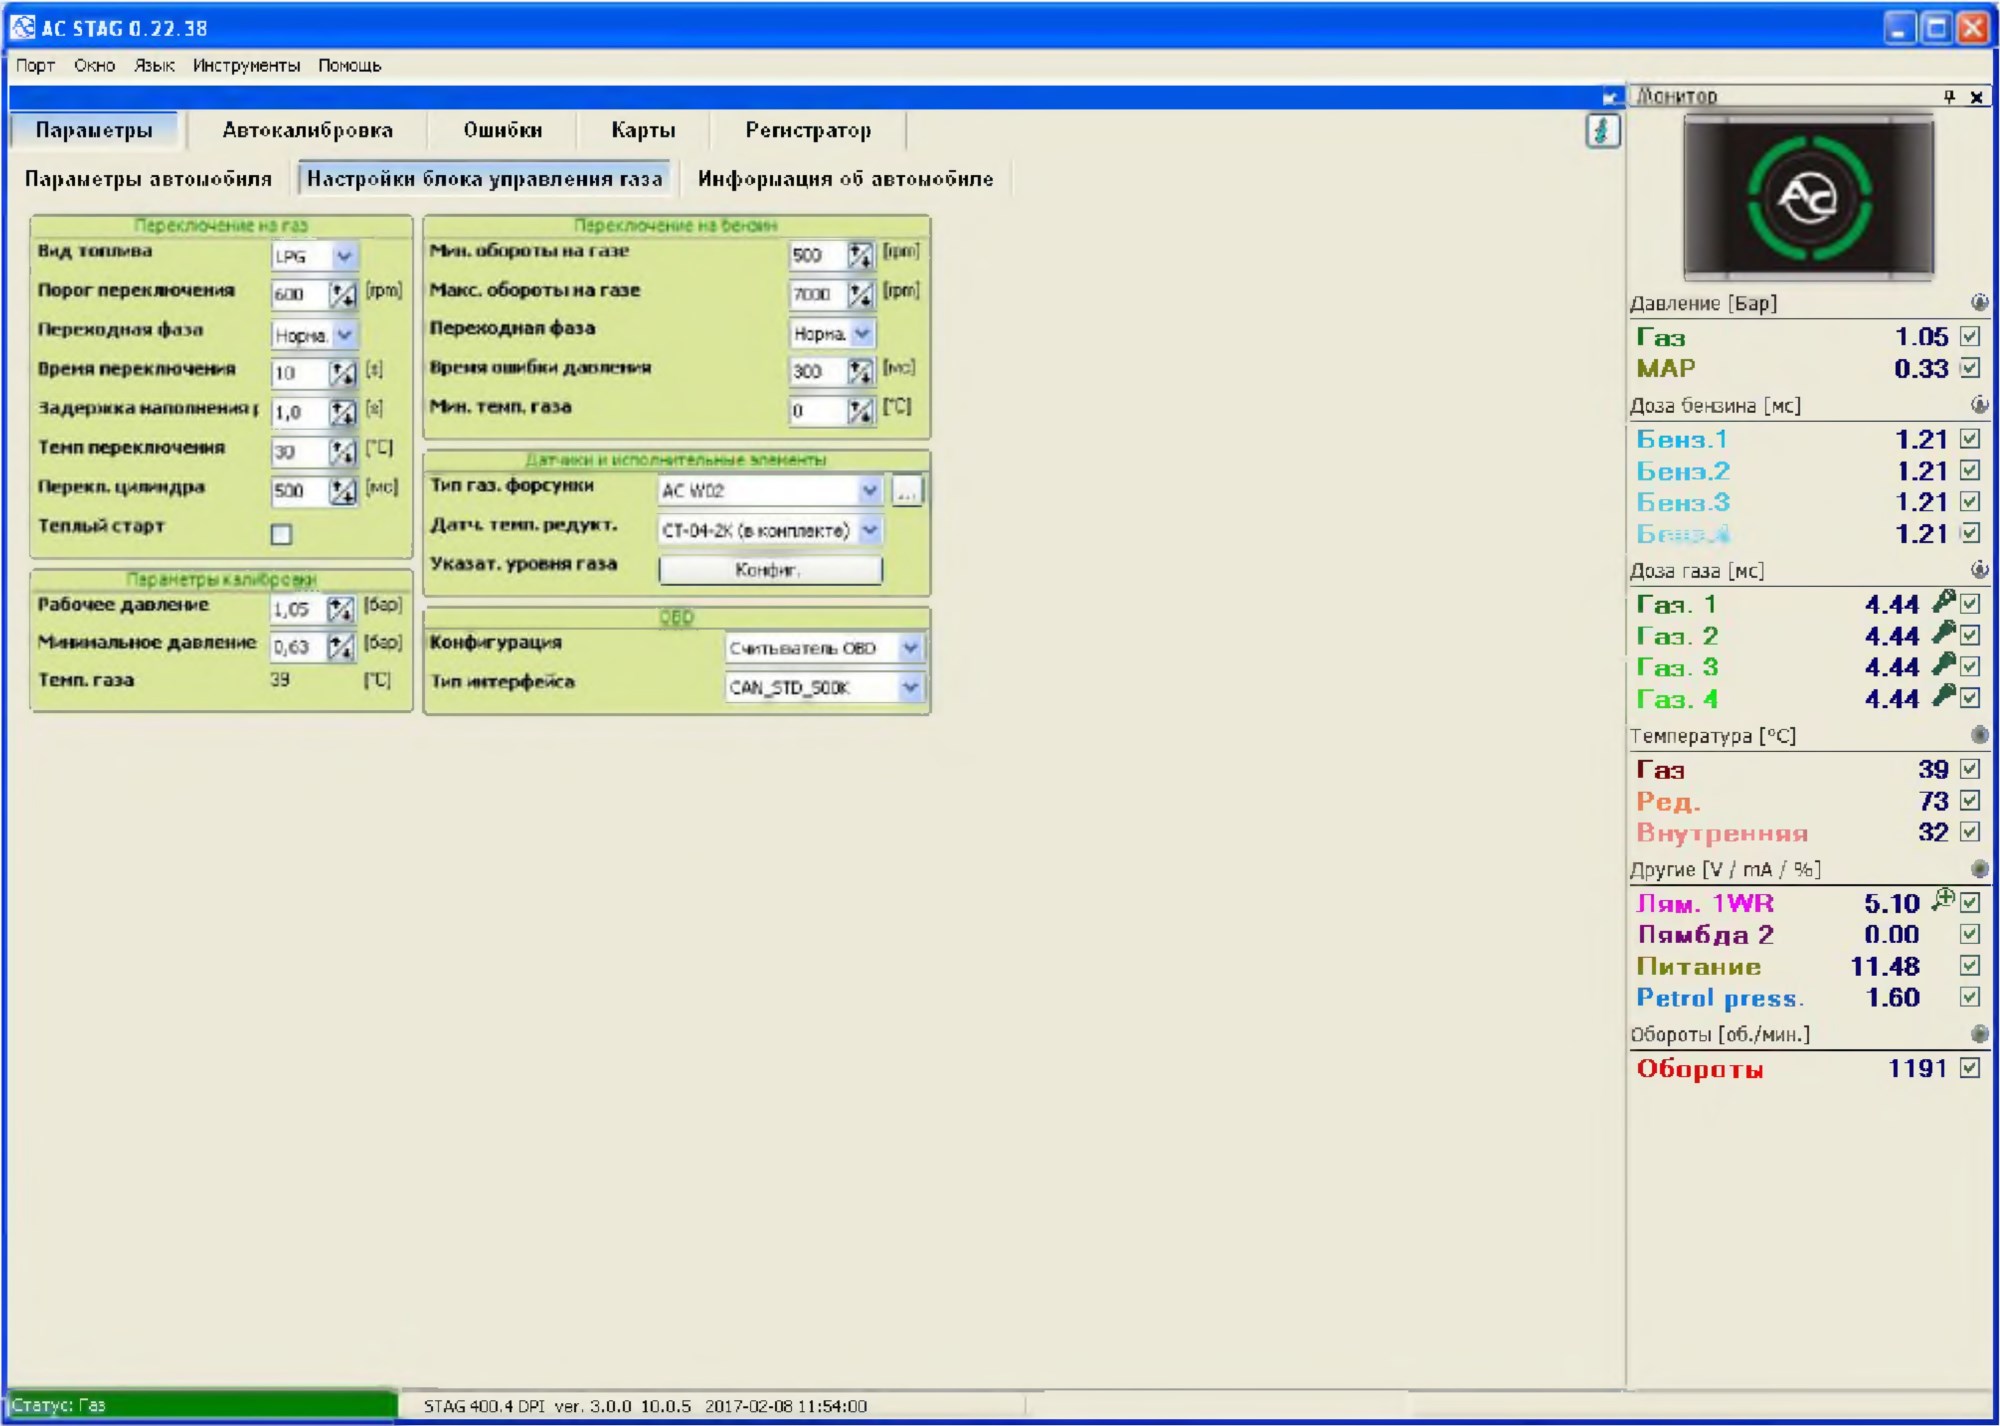
Task: Toggle the Питание checkbox
Action: [1970, 965]
